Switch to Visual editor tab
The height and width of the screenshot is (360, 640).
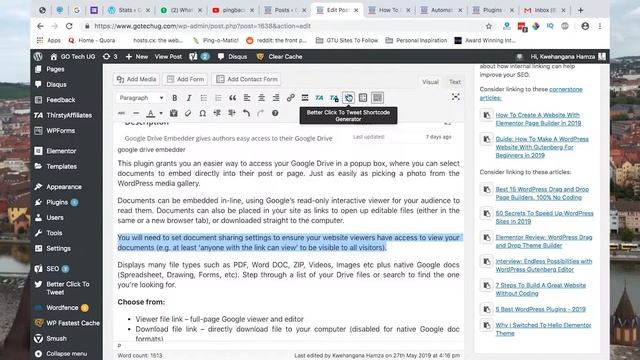(x=430, y=82)
